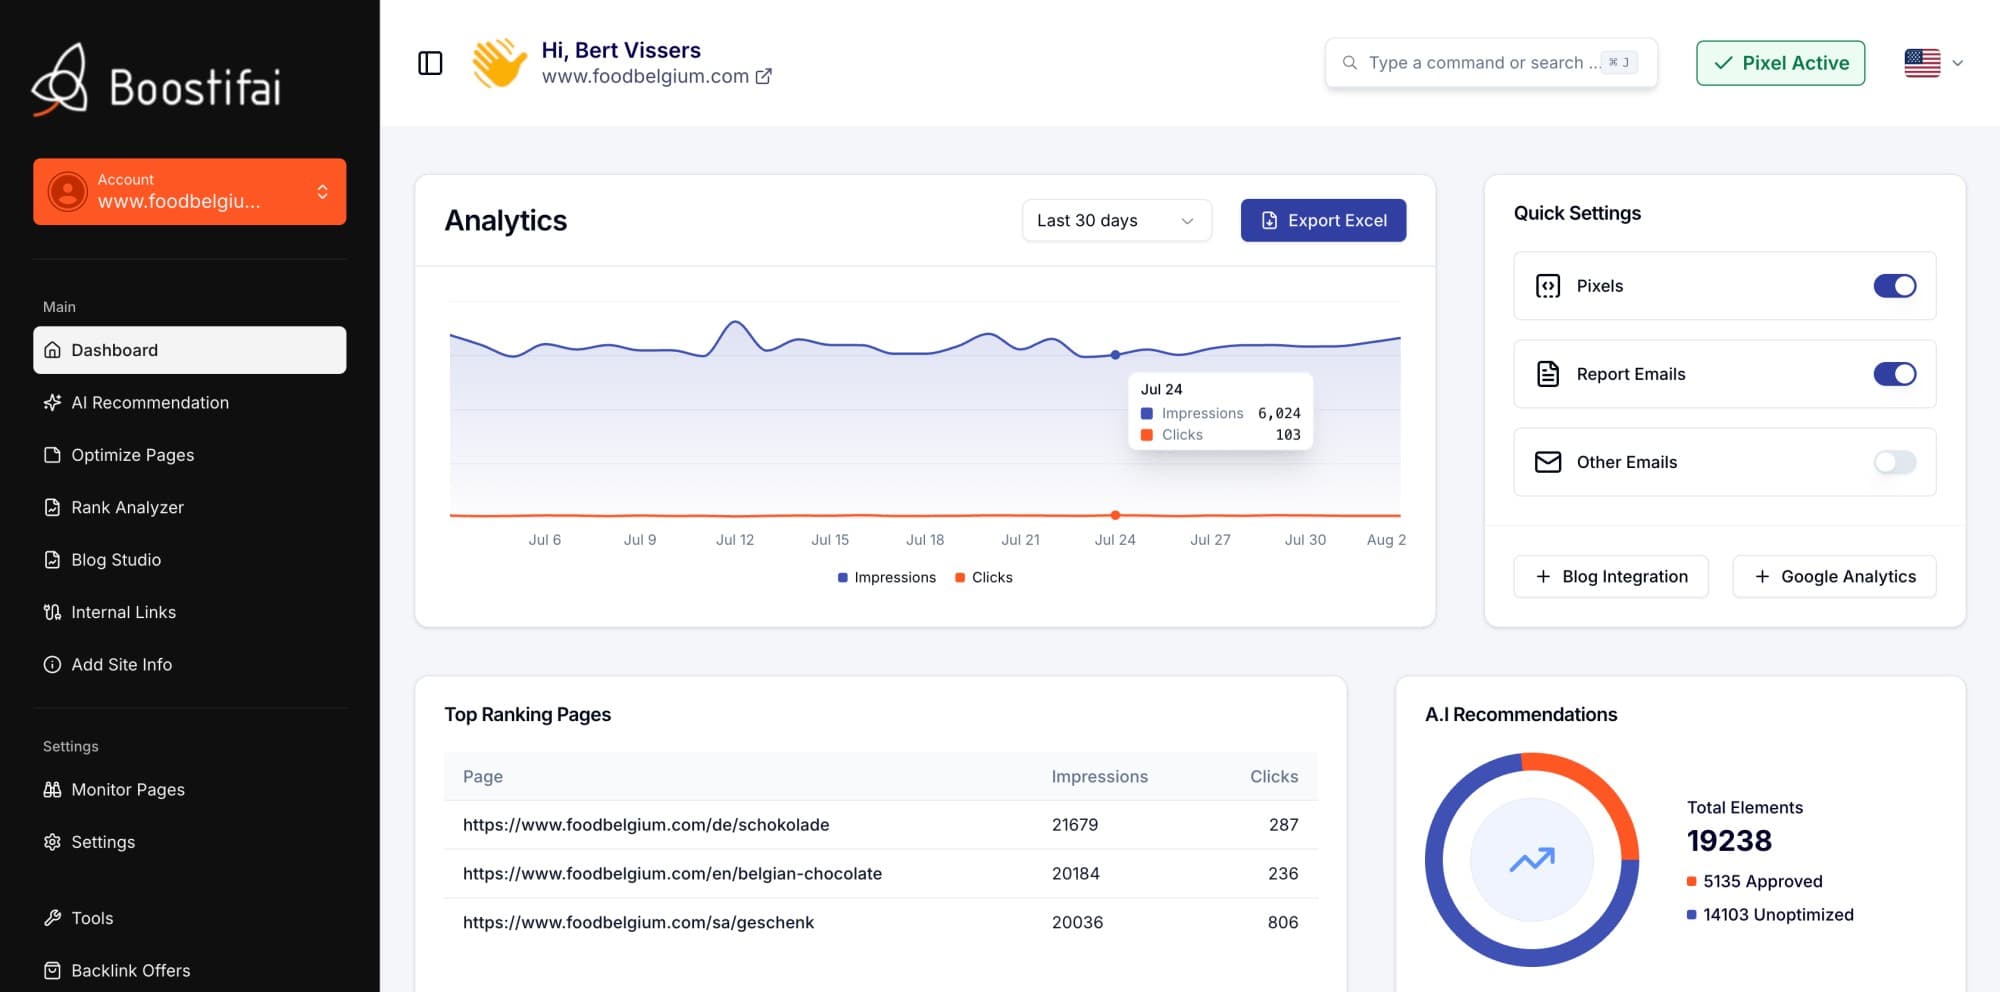Open the sidebar collapse icon near the greeting

coord(430,63)
